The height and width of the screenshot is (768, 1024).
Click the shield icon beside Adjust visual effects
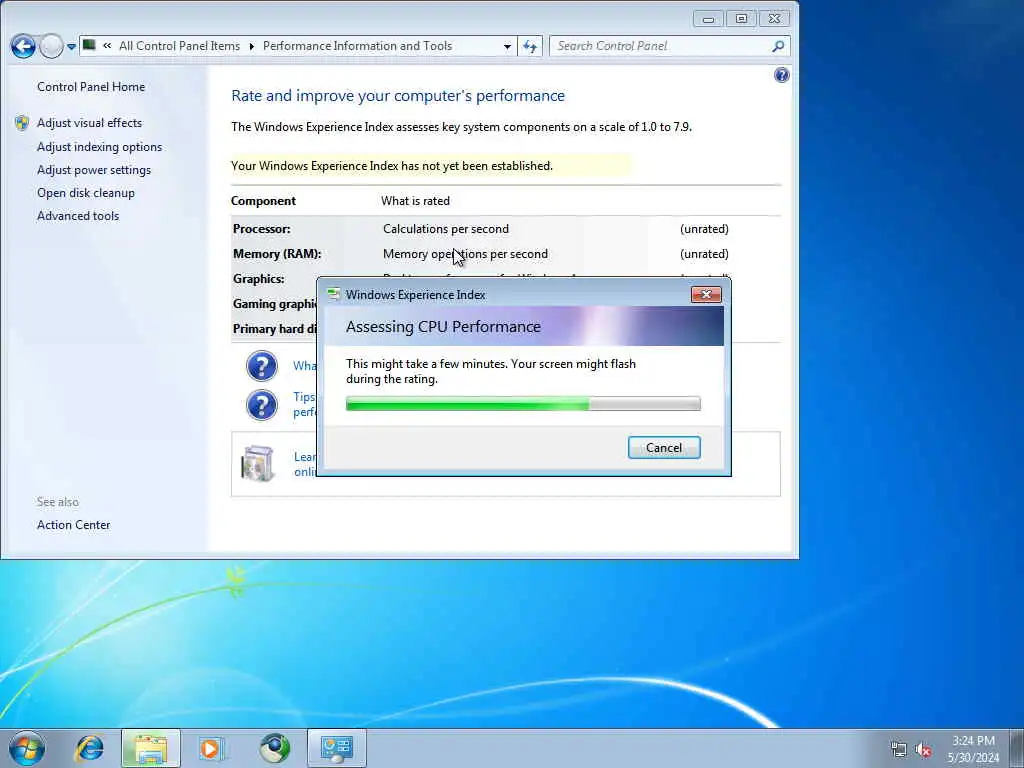coord(22,123)
